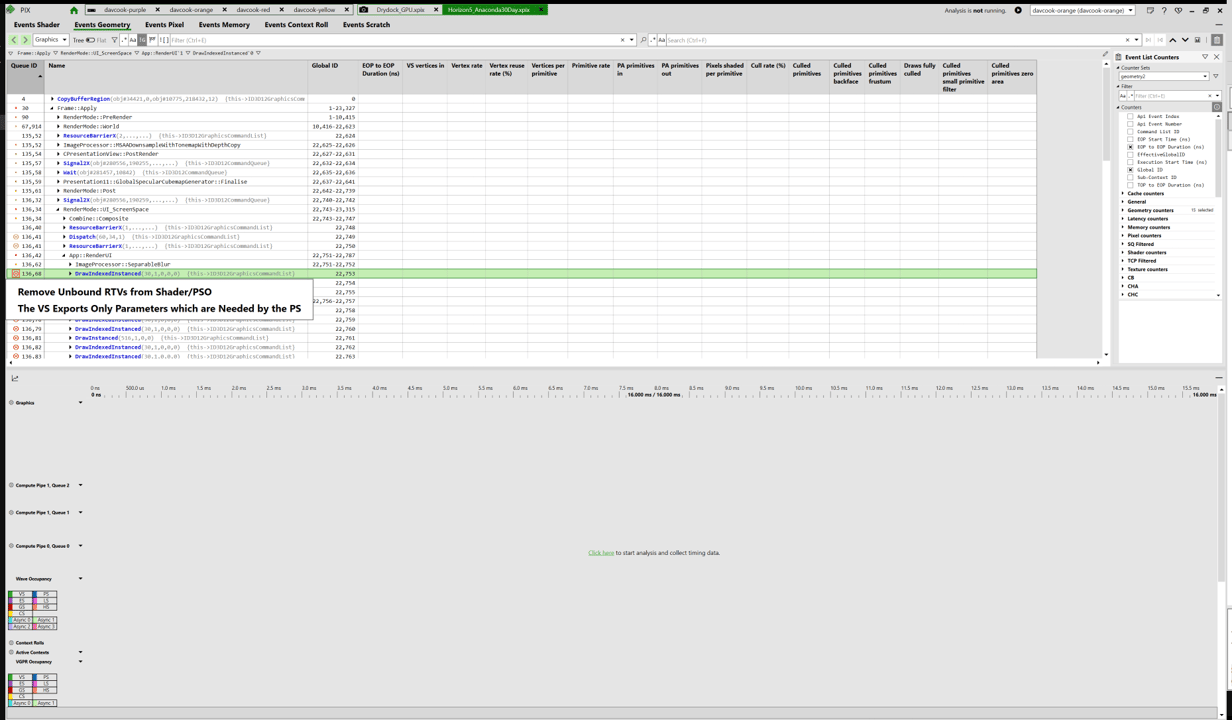
Task: Check EOP Start Time (ns) counter
Action: (1130, 139)
